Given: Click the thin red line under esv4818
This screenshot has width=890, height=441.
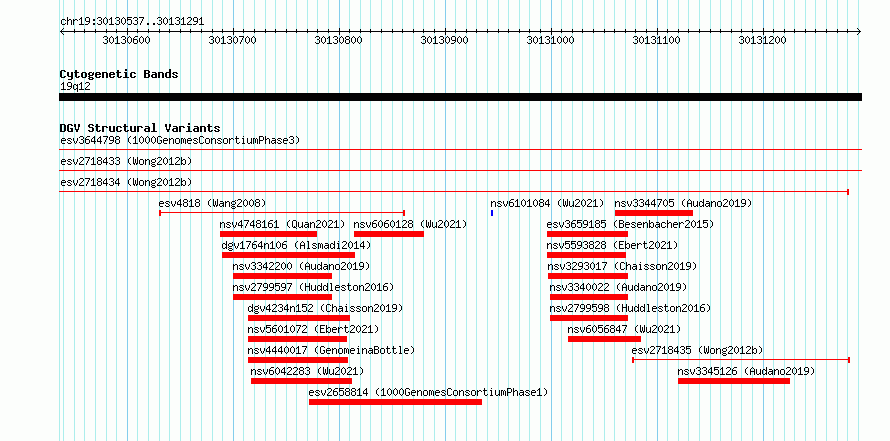Looking at the screenshot, I should coord(282,213).
